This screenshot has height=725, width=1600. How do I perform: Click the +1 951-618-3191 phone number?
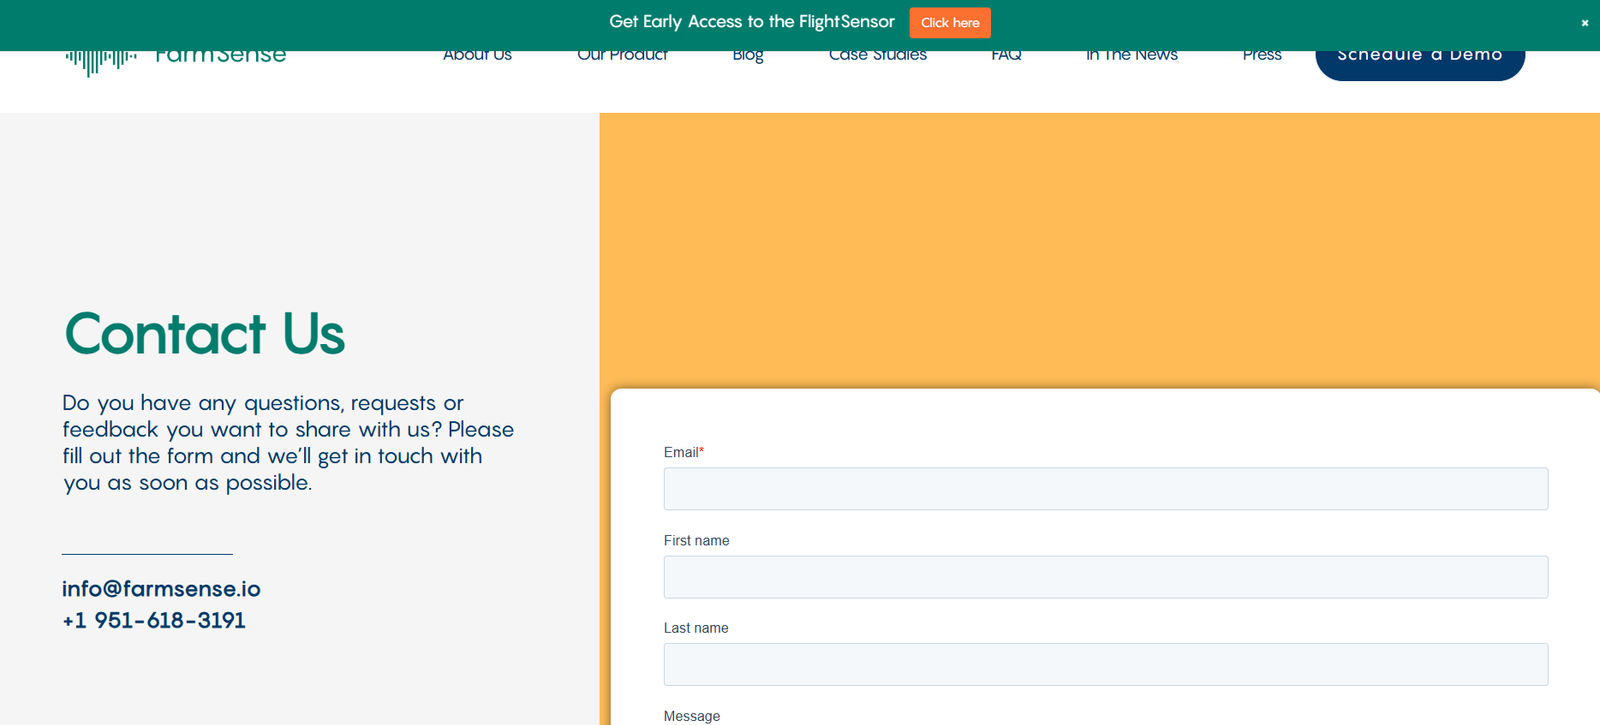(154, 620)
